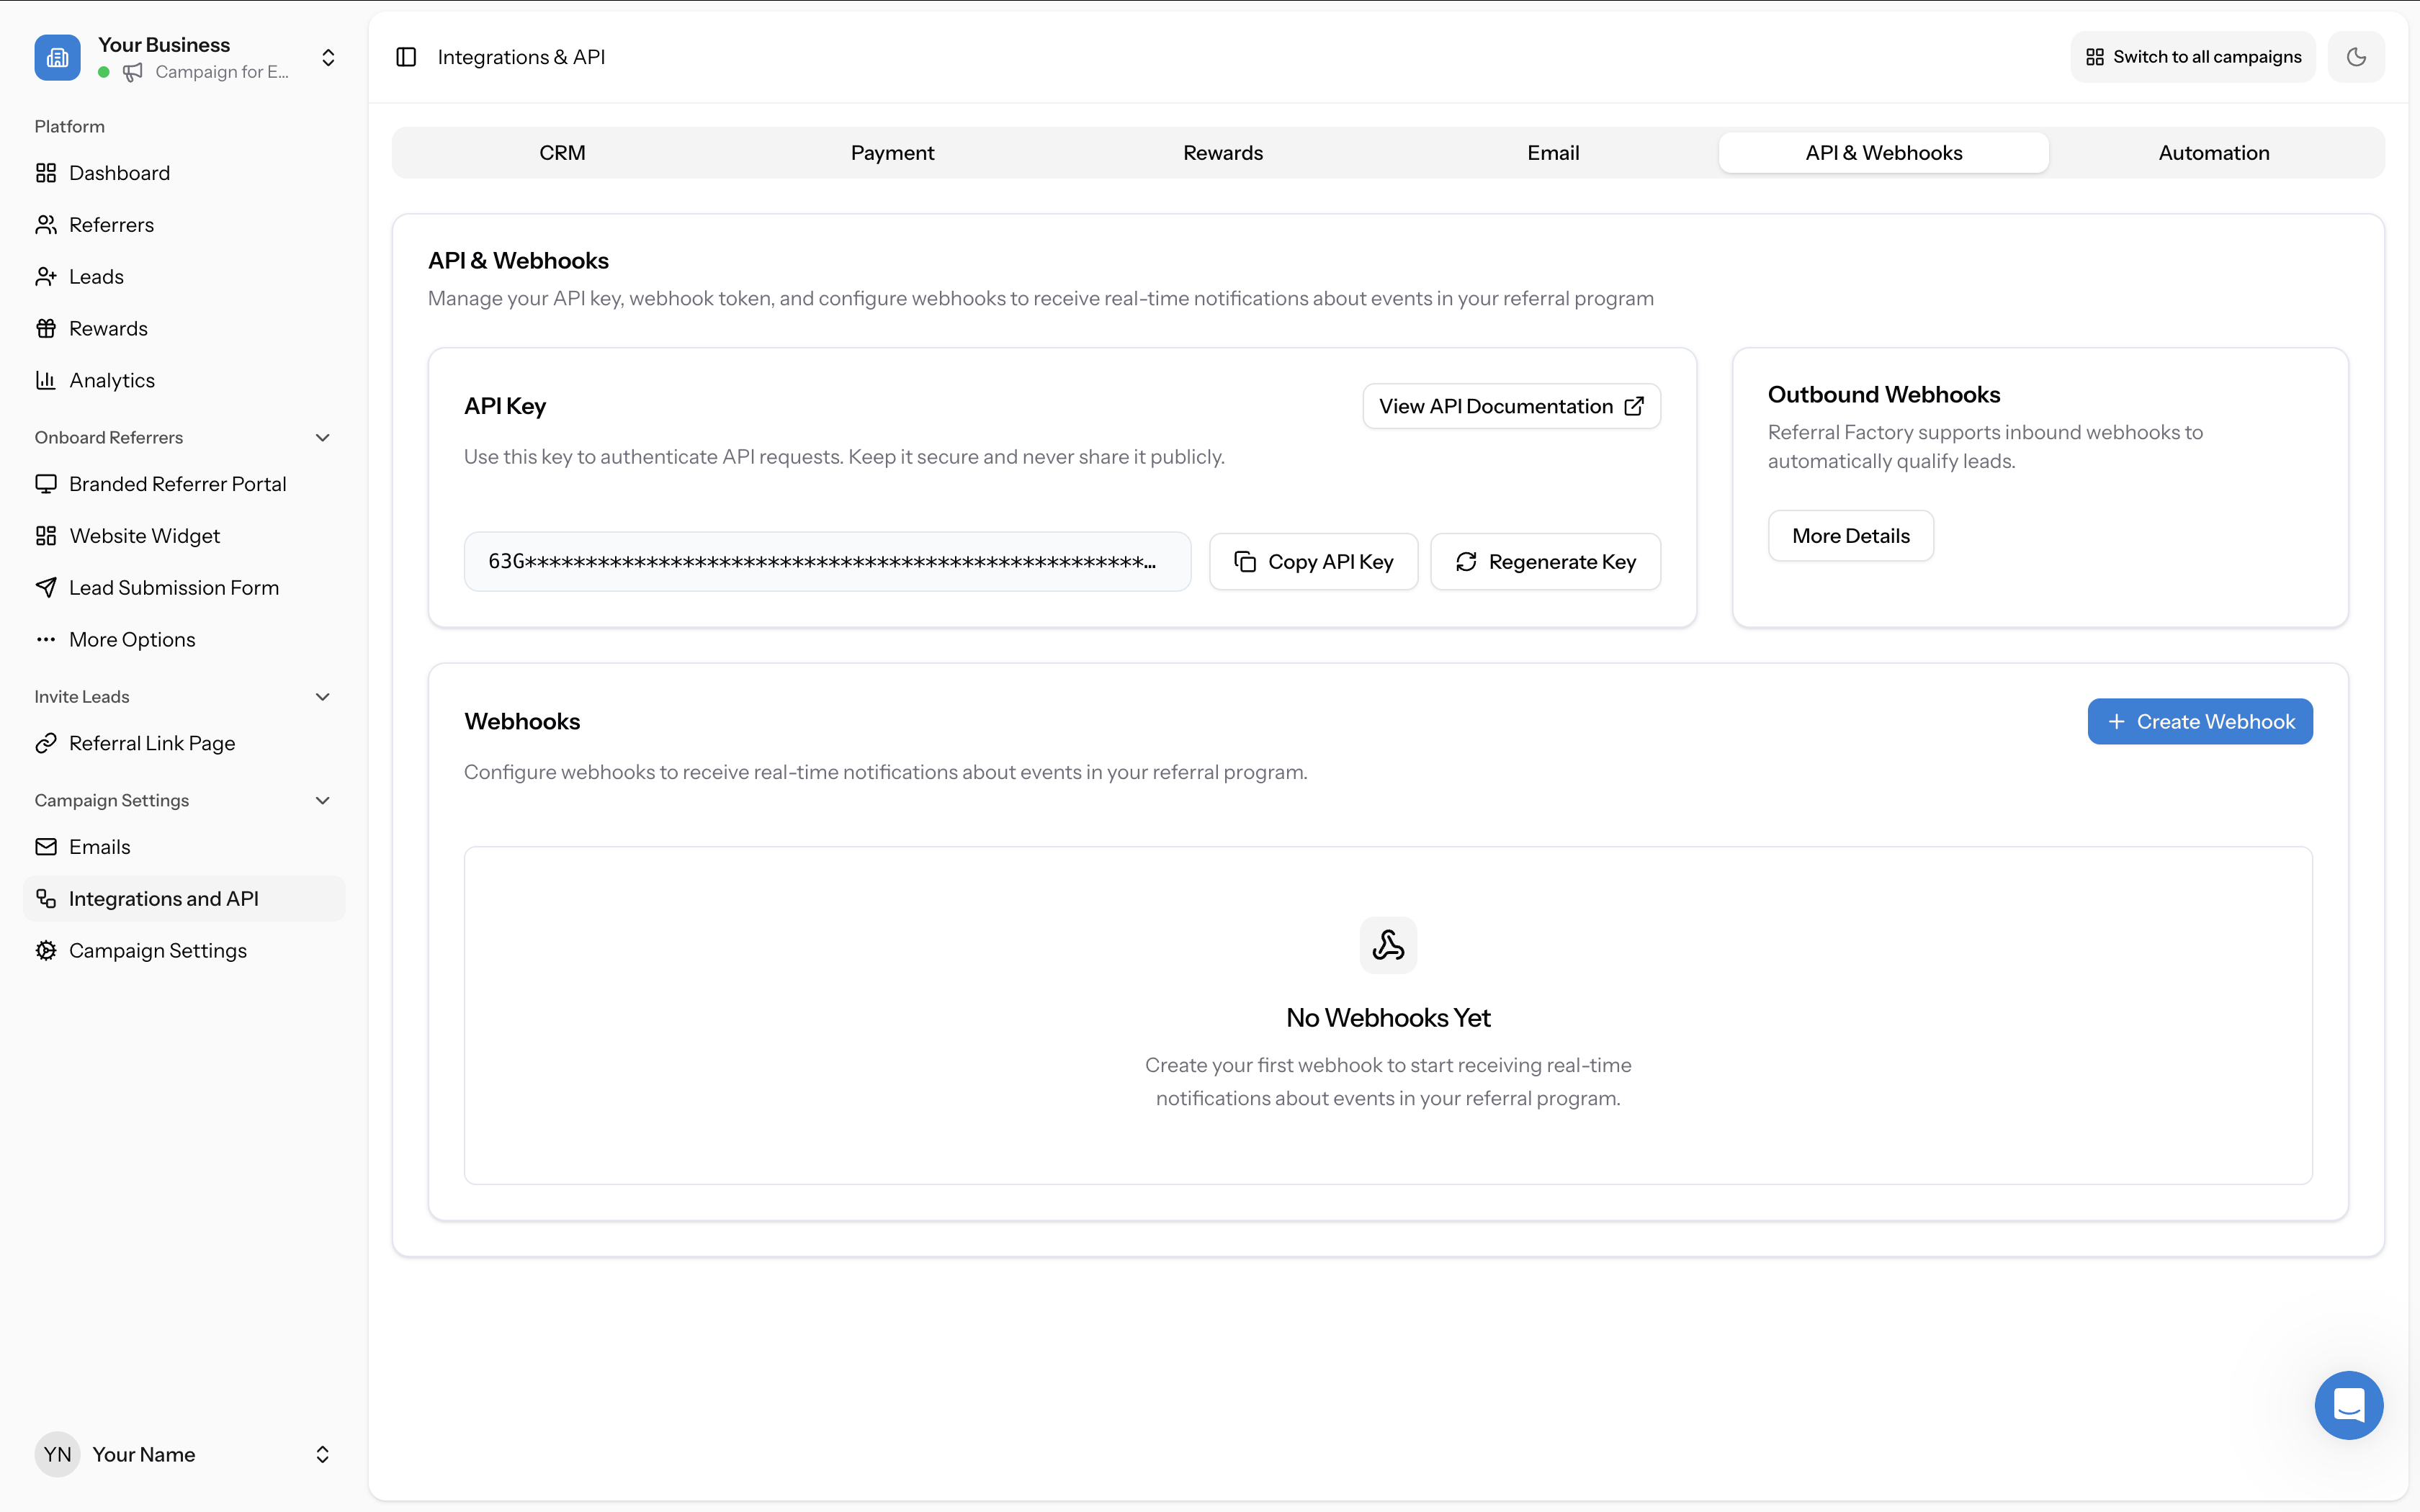Toggle dark mode with the moon icon
Viewport: 2420px width, 1512px height.
(x=2356, y=56)
